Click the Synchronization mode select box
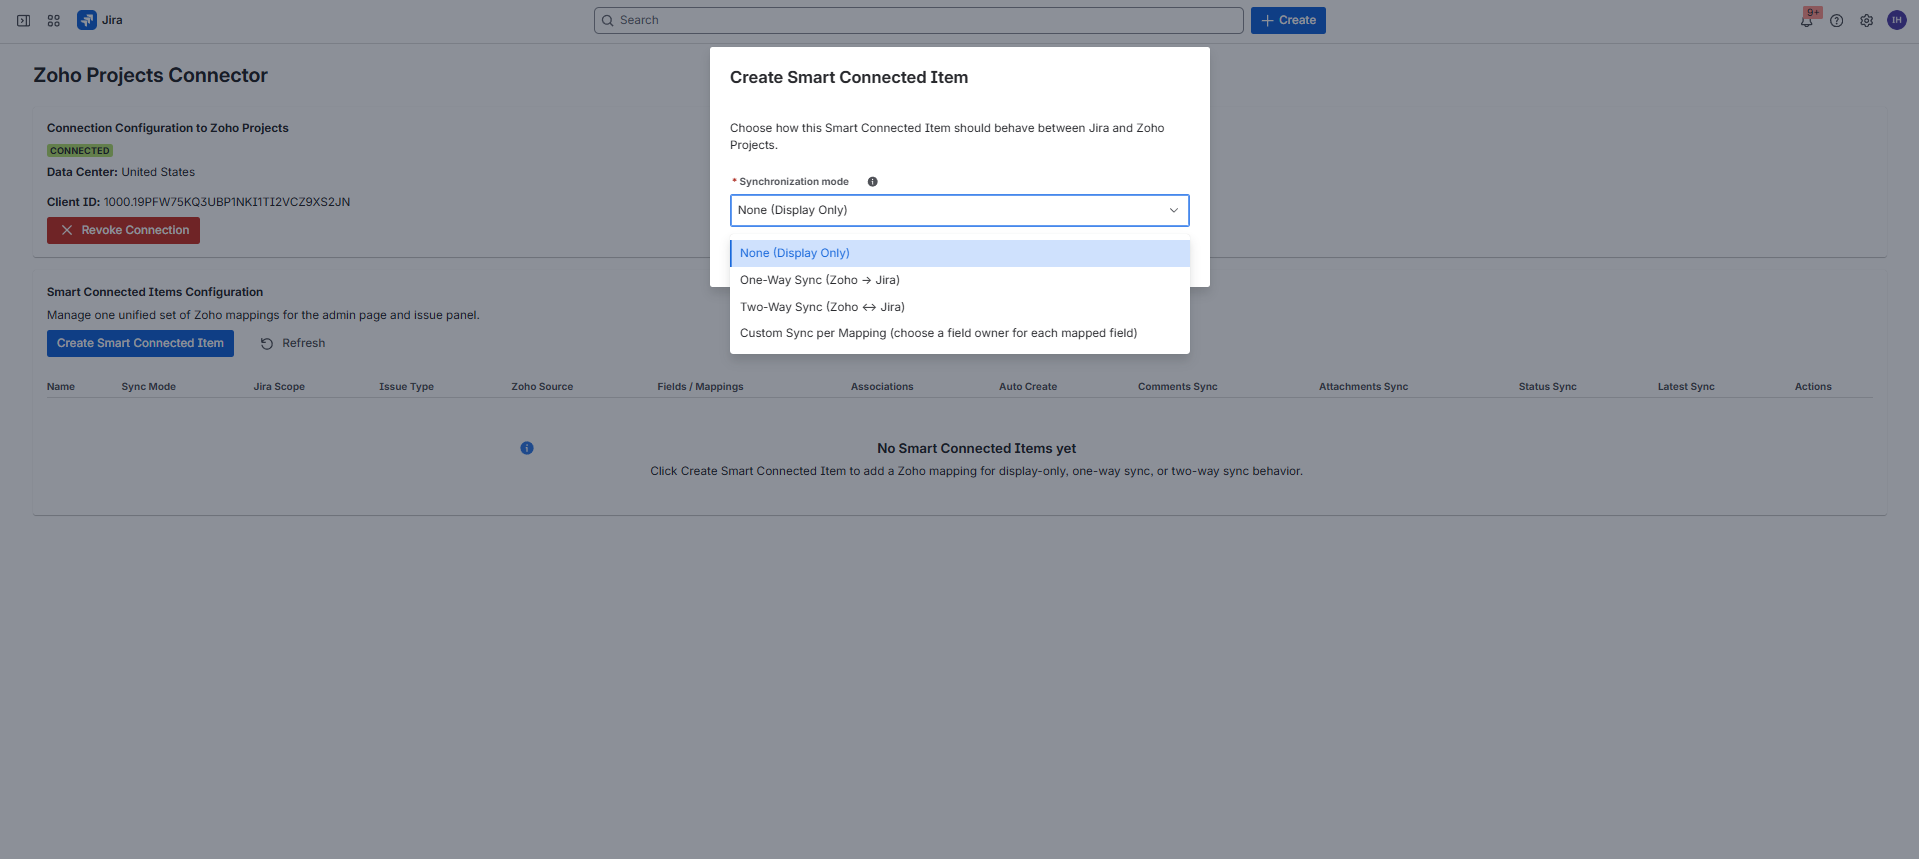 tap(959, 210)
